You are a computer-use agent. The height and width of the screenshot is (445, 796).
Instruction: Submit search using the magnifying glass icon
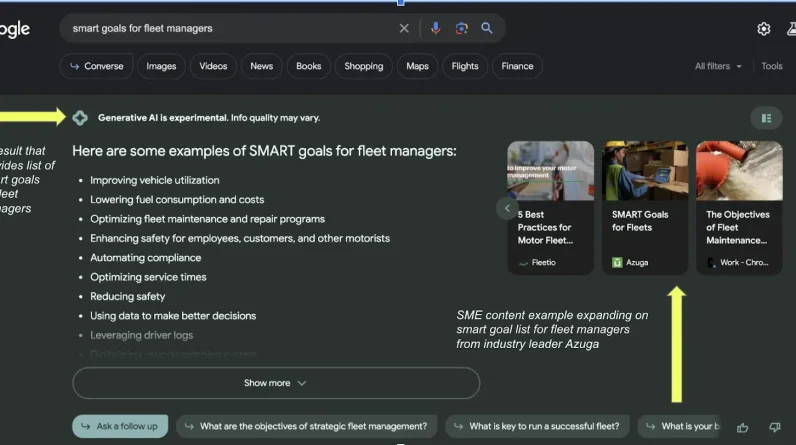[486, 28]
